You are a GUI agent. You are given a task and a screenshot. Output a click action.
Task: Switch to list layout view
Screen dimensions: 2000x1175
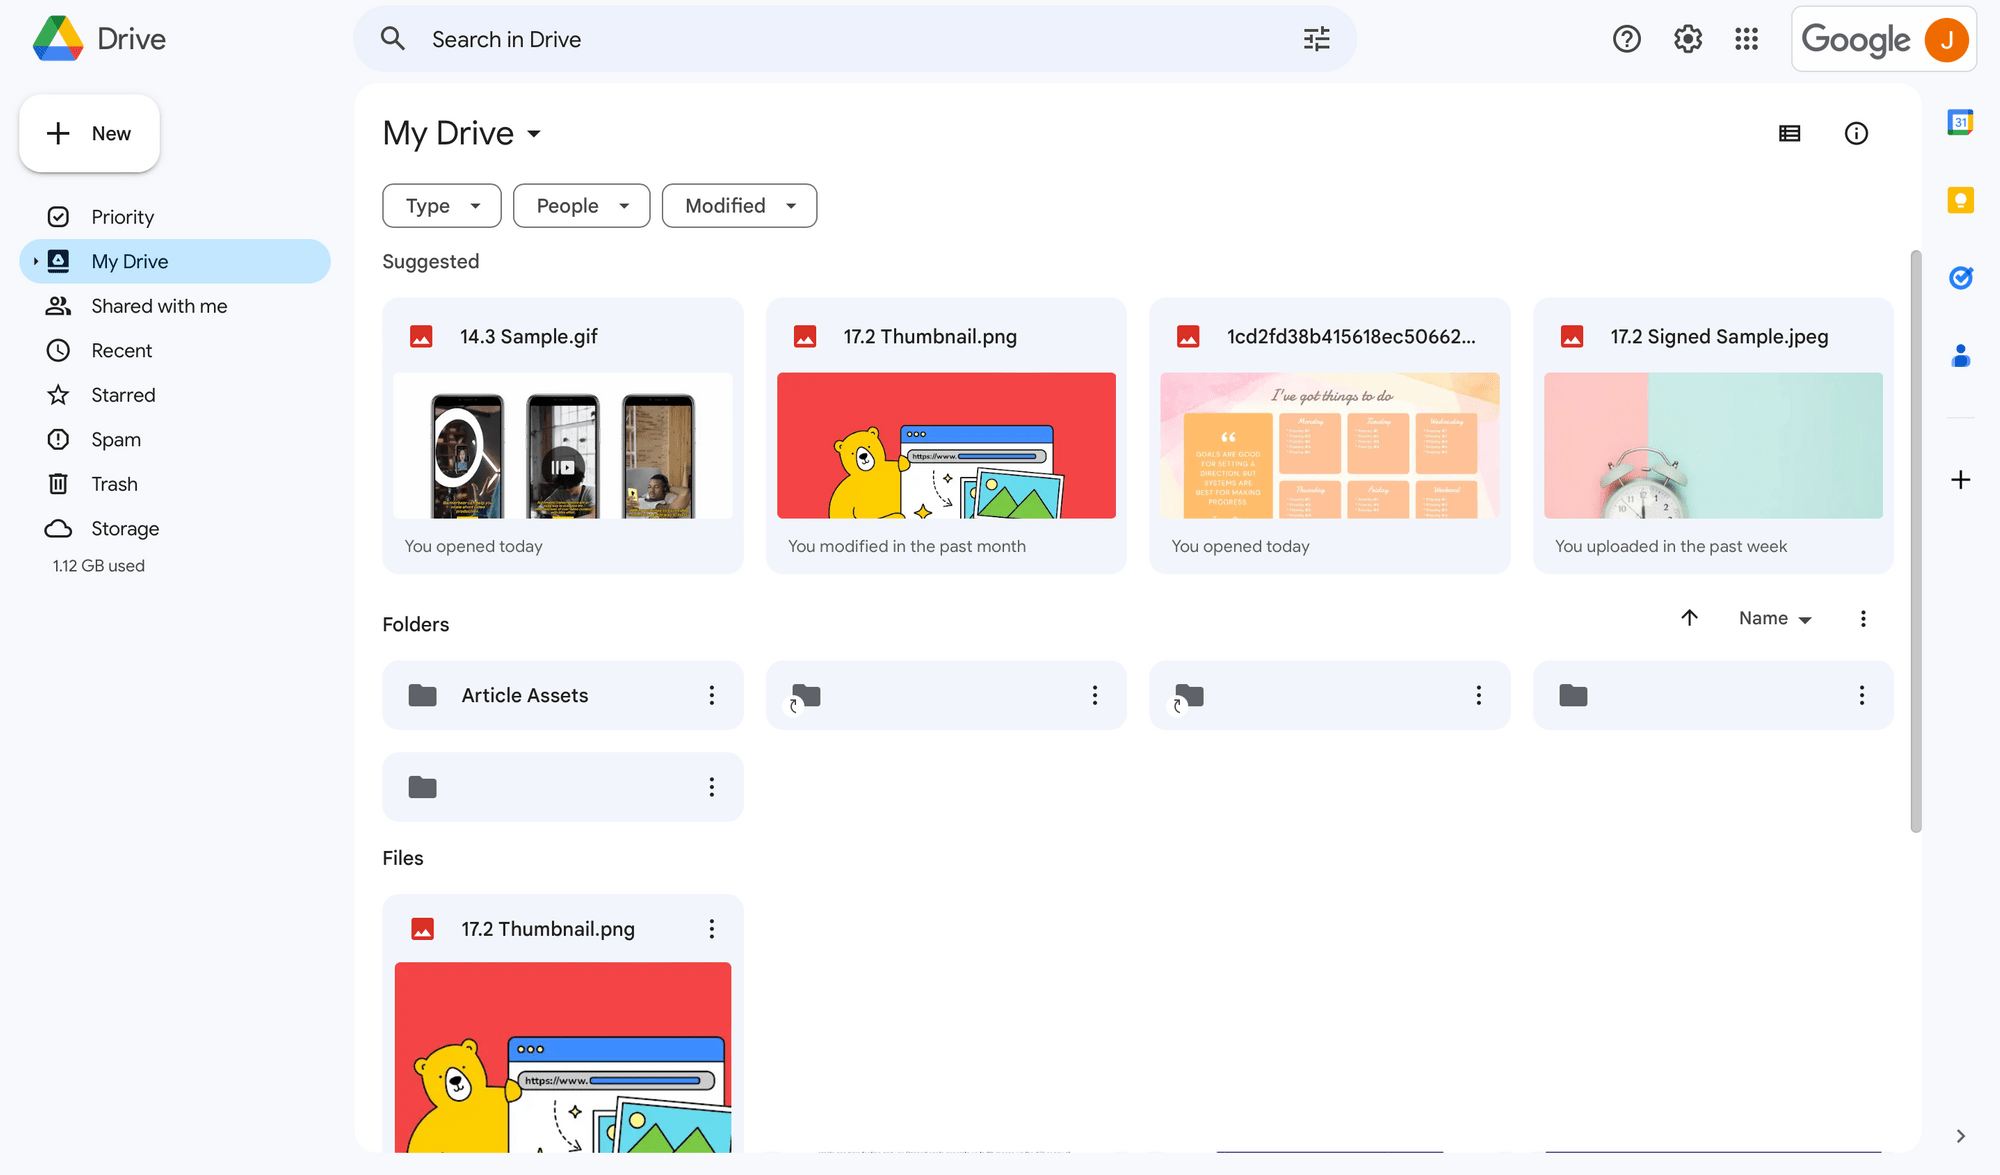(x=1789, y=133)
